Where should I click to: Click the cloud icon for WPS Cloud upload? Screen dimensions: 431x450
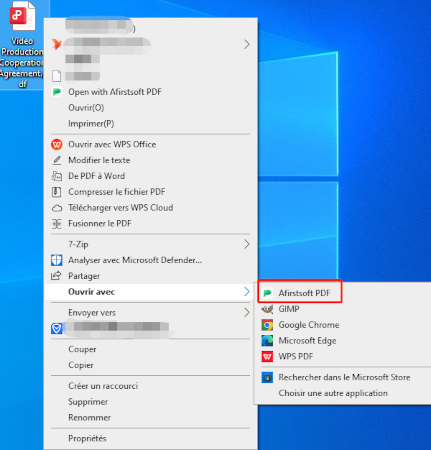tap(57, 208)
